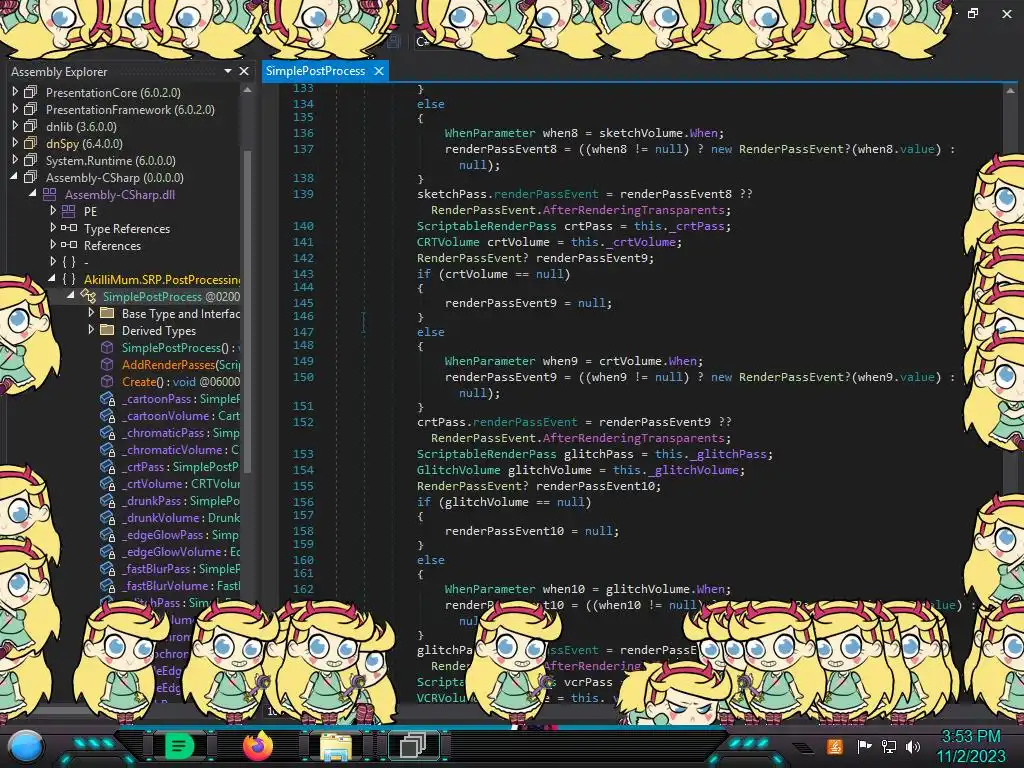Select the _chromaticVolume field in tree
1024x768 pixels.
[x=180, y=450]
